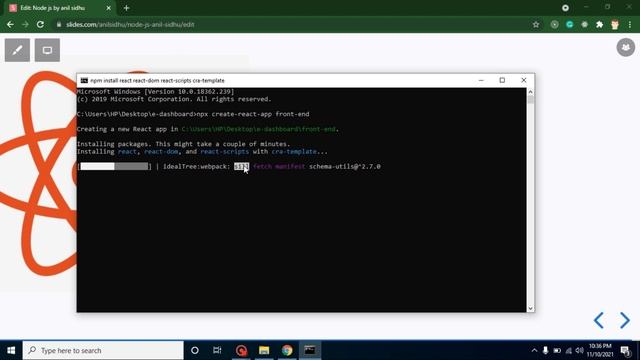Click the pencil edit icon on slide
This screenshot has height=360, width=640.
[17, 50]
